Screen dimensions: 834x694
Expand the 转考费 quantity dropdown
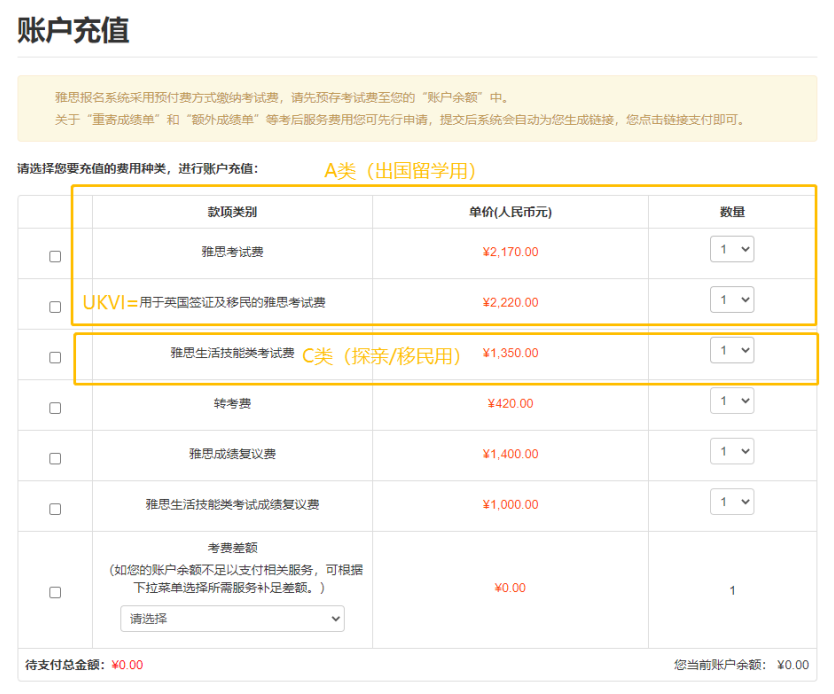point(731,400)
